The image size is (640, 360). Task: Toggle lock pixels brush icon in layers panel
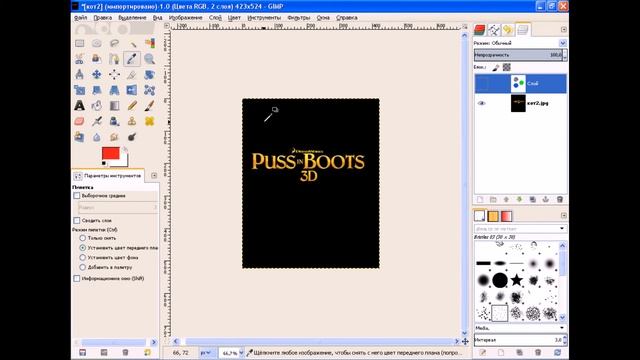pyautogui.click(x=496, y=67)
